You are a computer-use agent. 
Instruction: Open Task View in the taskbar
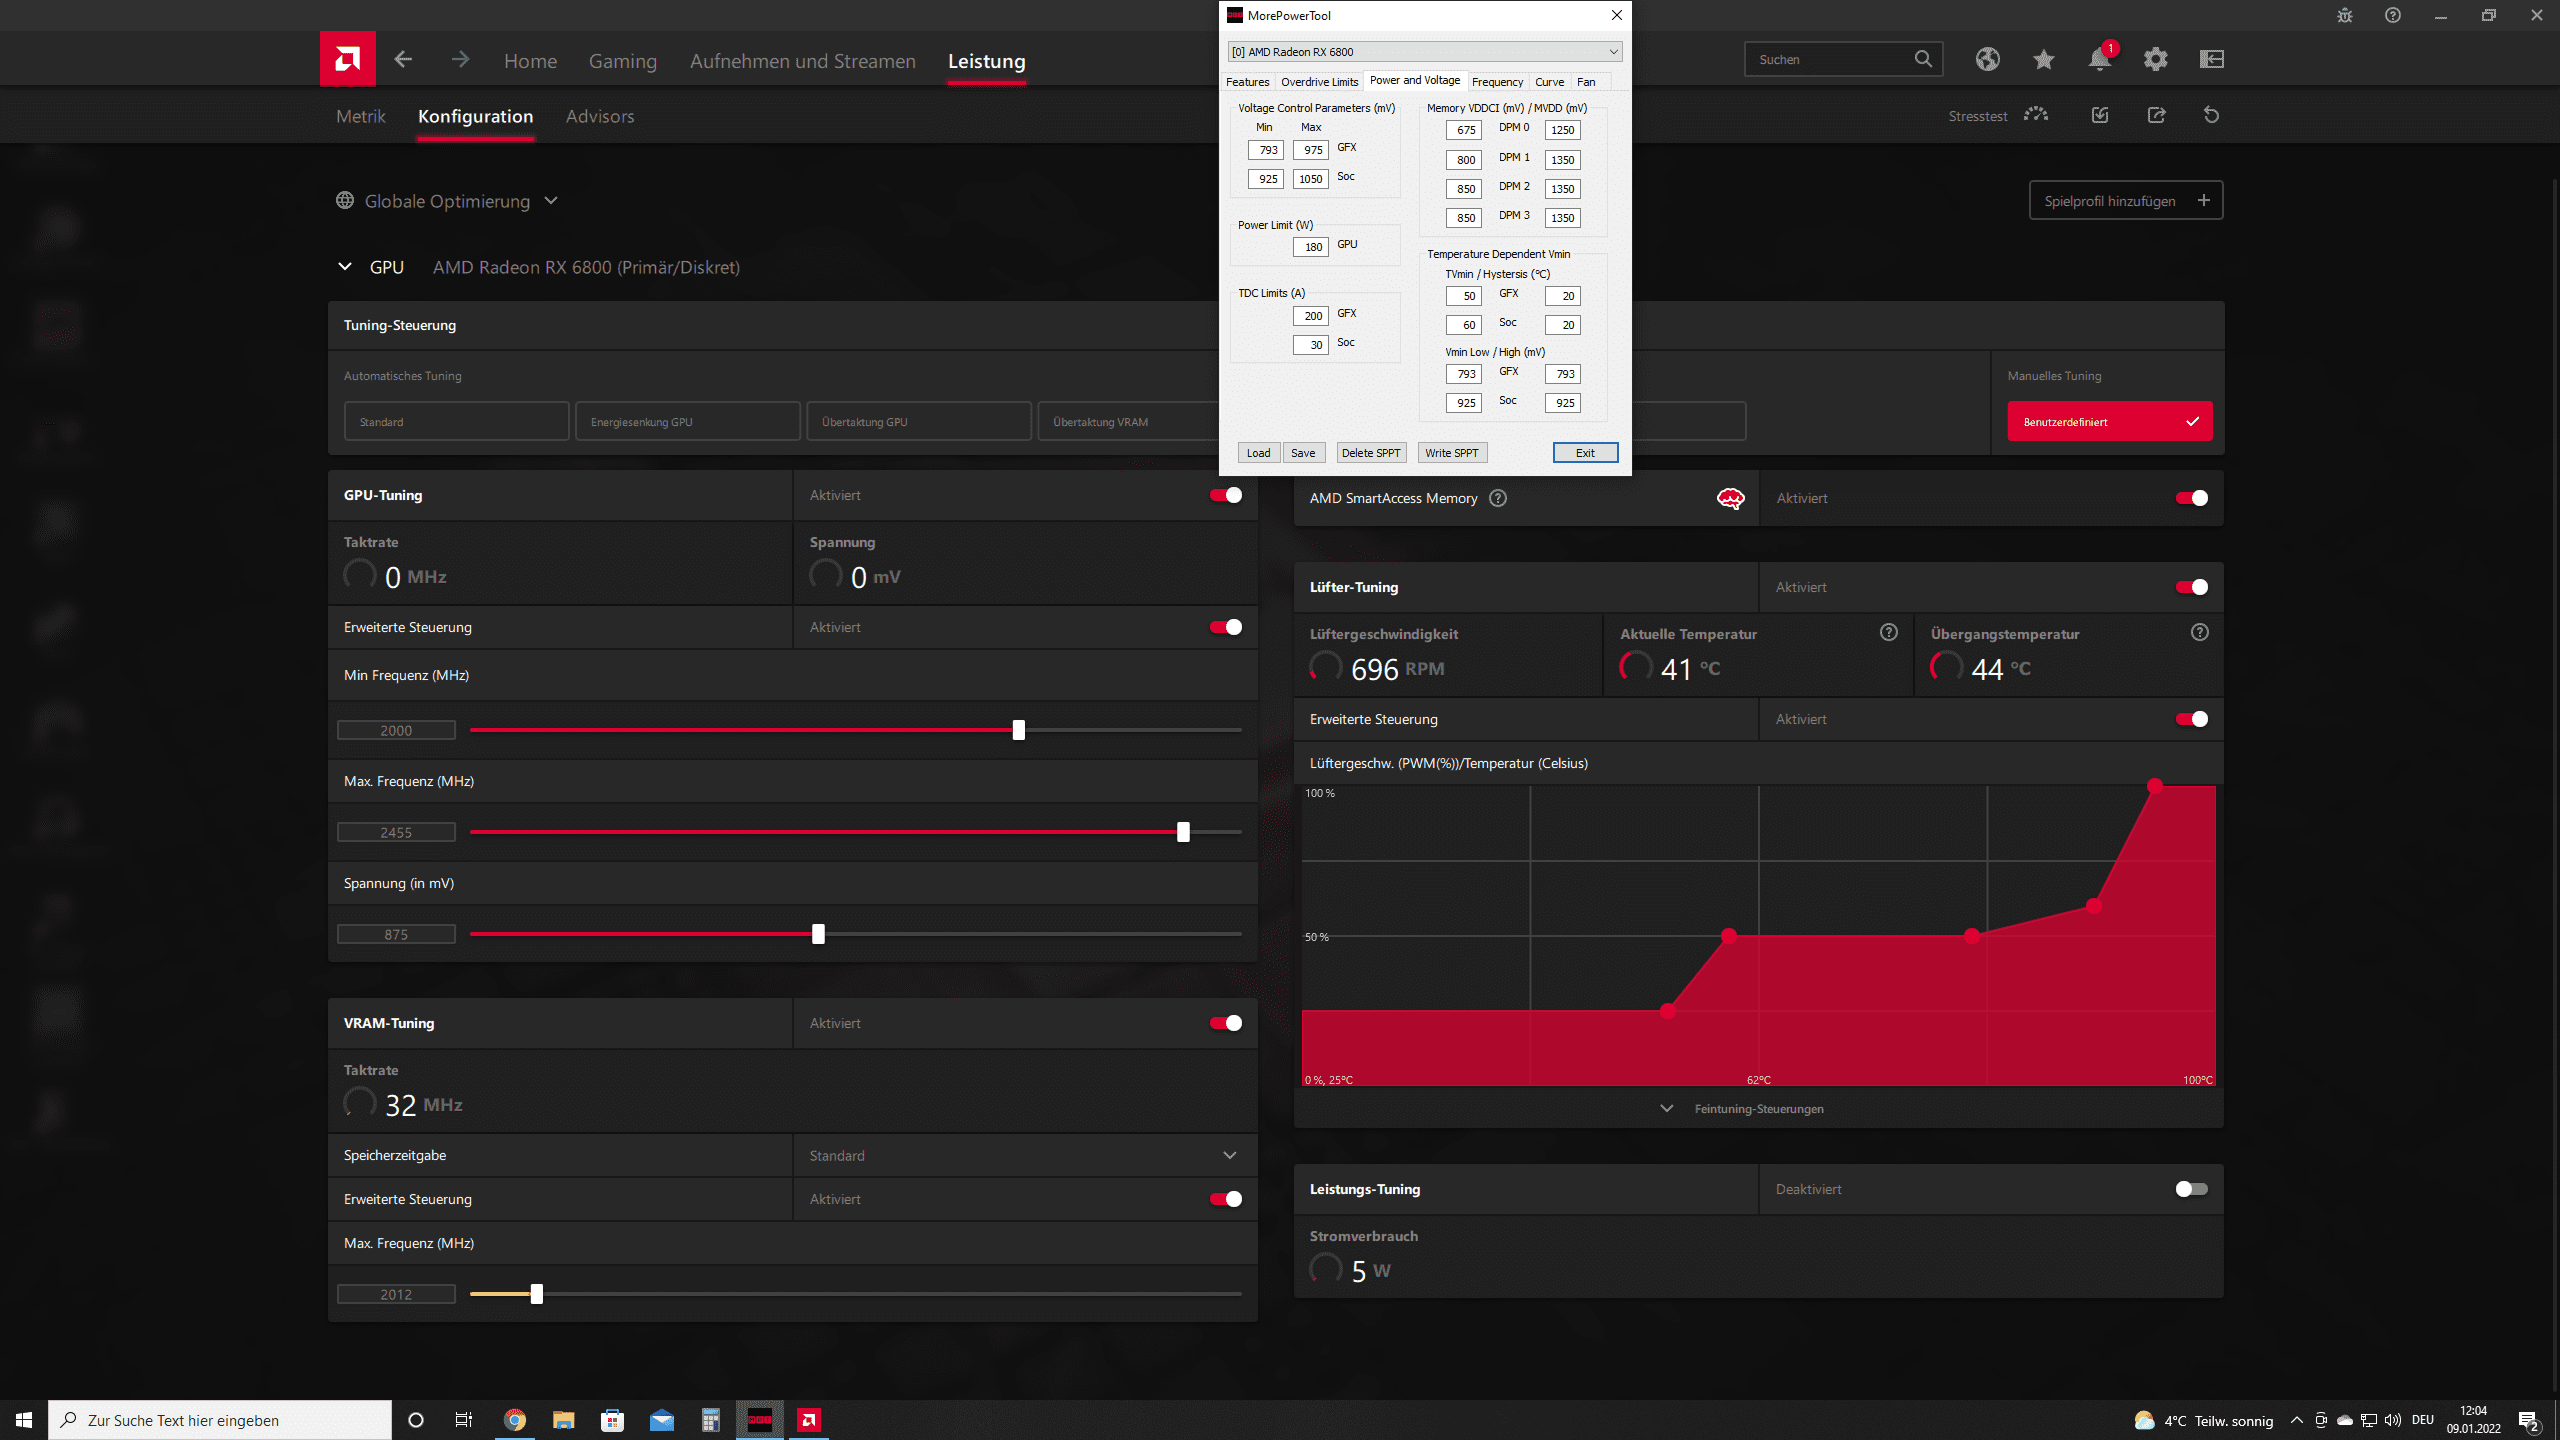tap(464, 1420)
